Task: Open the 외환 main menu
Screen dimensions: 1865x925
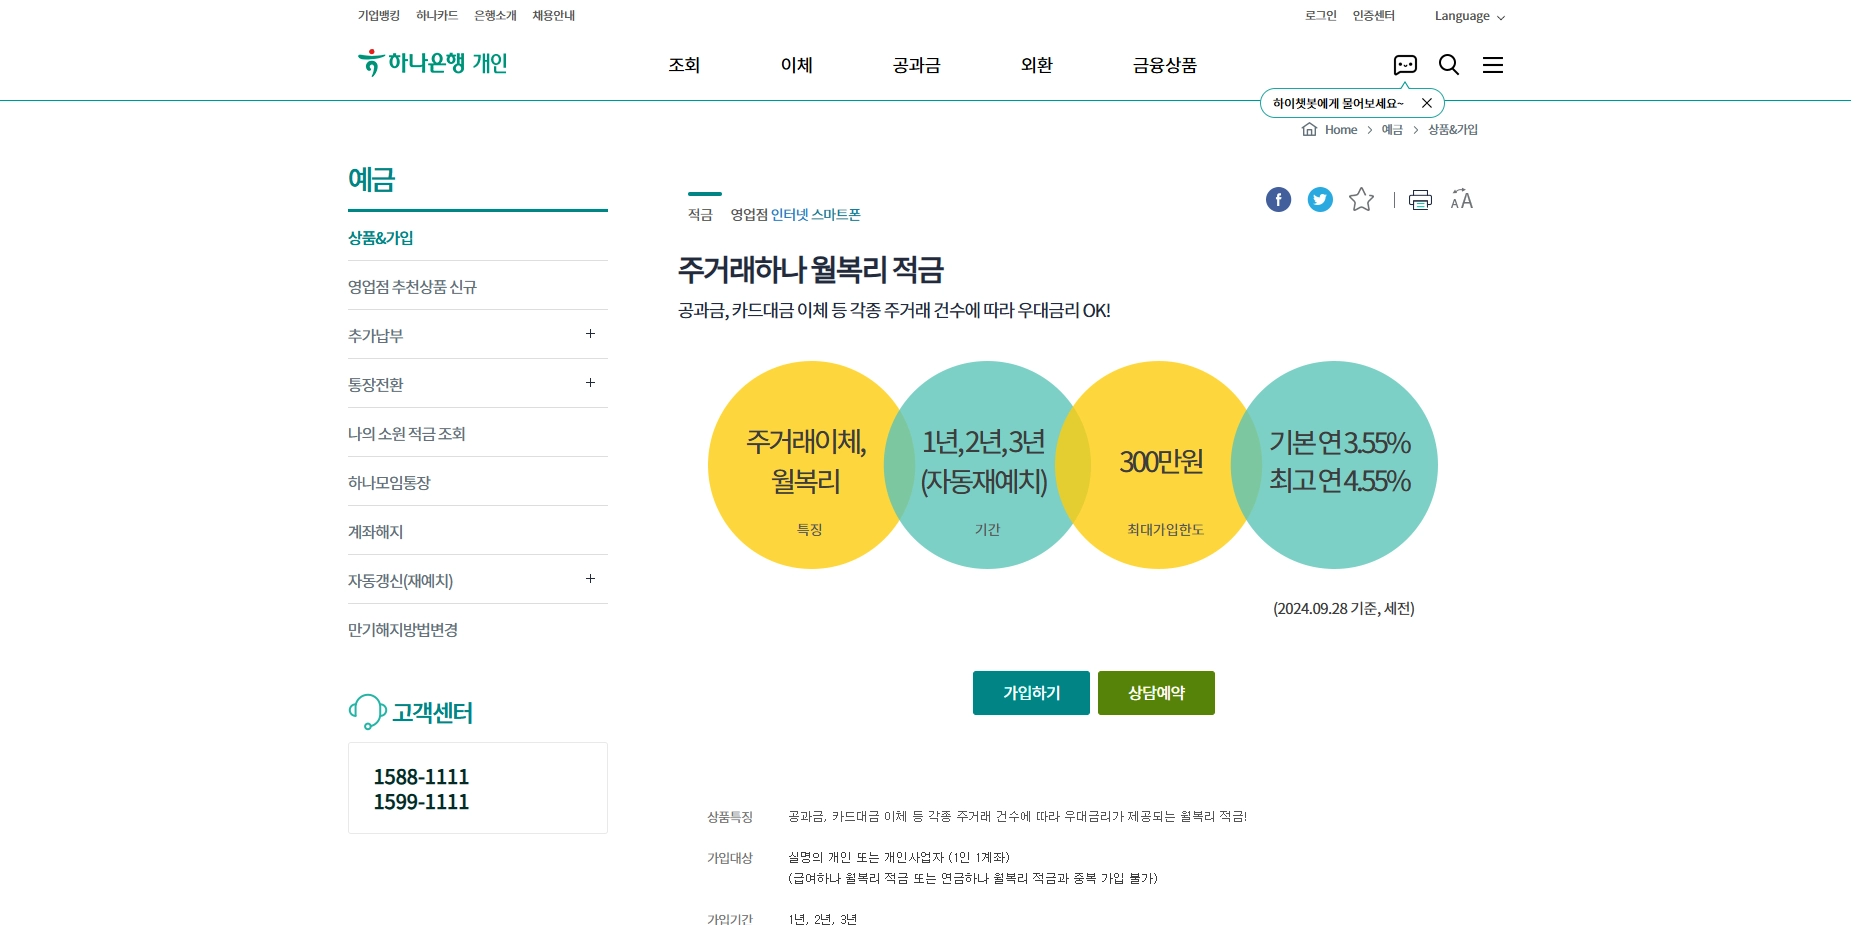Action: click(x=1036, y=65)
